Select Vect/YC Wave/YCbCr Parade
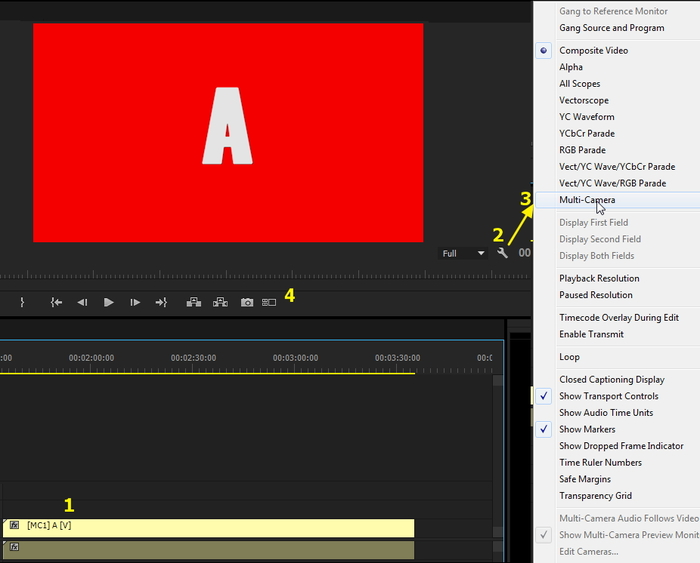This screenshot has height=563, width=700. click(x=618, y=167)
